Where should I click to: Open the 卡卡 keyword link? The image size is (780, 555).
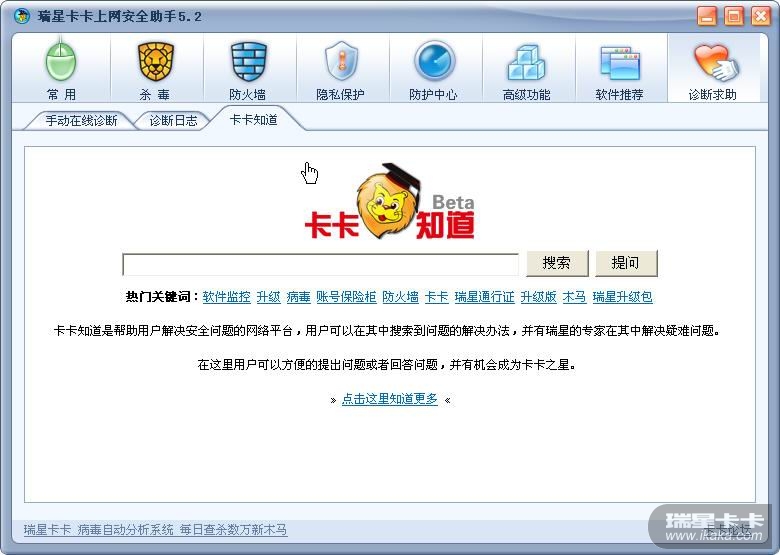pos(436,297)
